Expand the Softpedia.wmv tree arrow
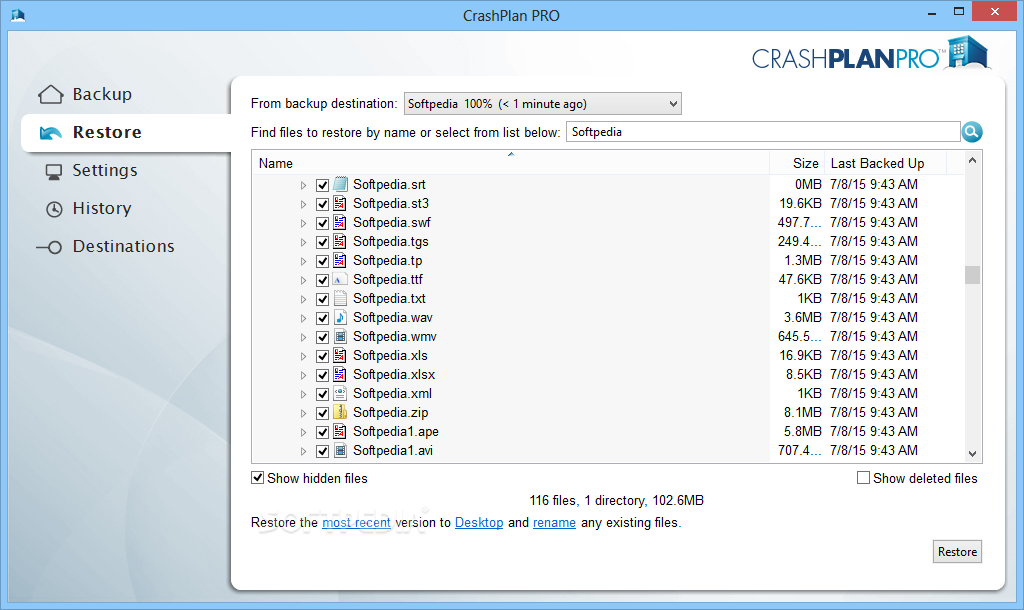The height and width of the screenshot is (610, 1024). [x=303, y=337]
